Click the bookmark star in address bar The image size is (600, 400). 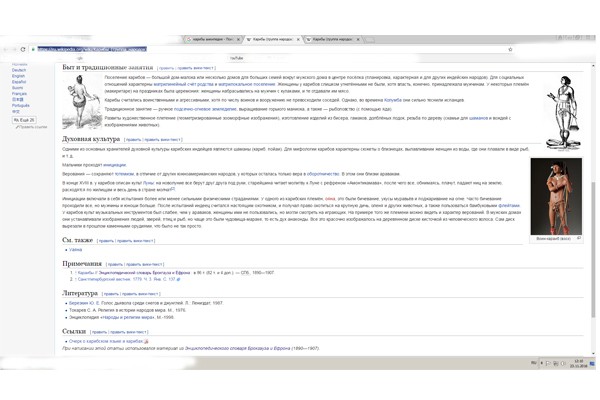pyautogui.click(x=510, y=49)
